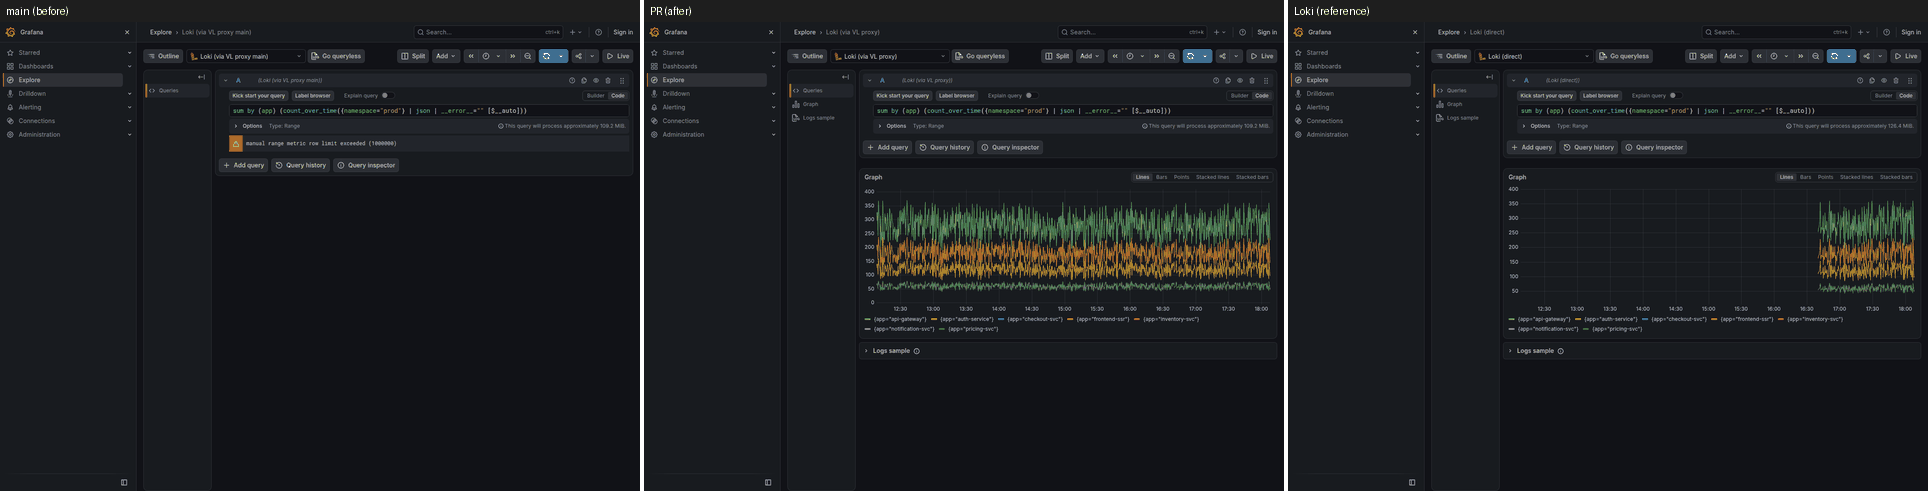Click the share icon in the Loki (reference) toolbar

click(x=1866, y=56)
